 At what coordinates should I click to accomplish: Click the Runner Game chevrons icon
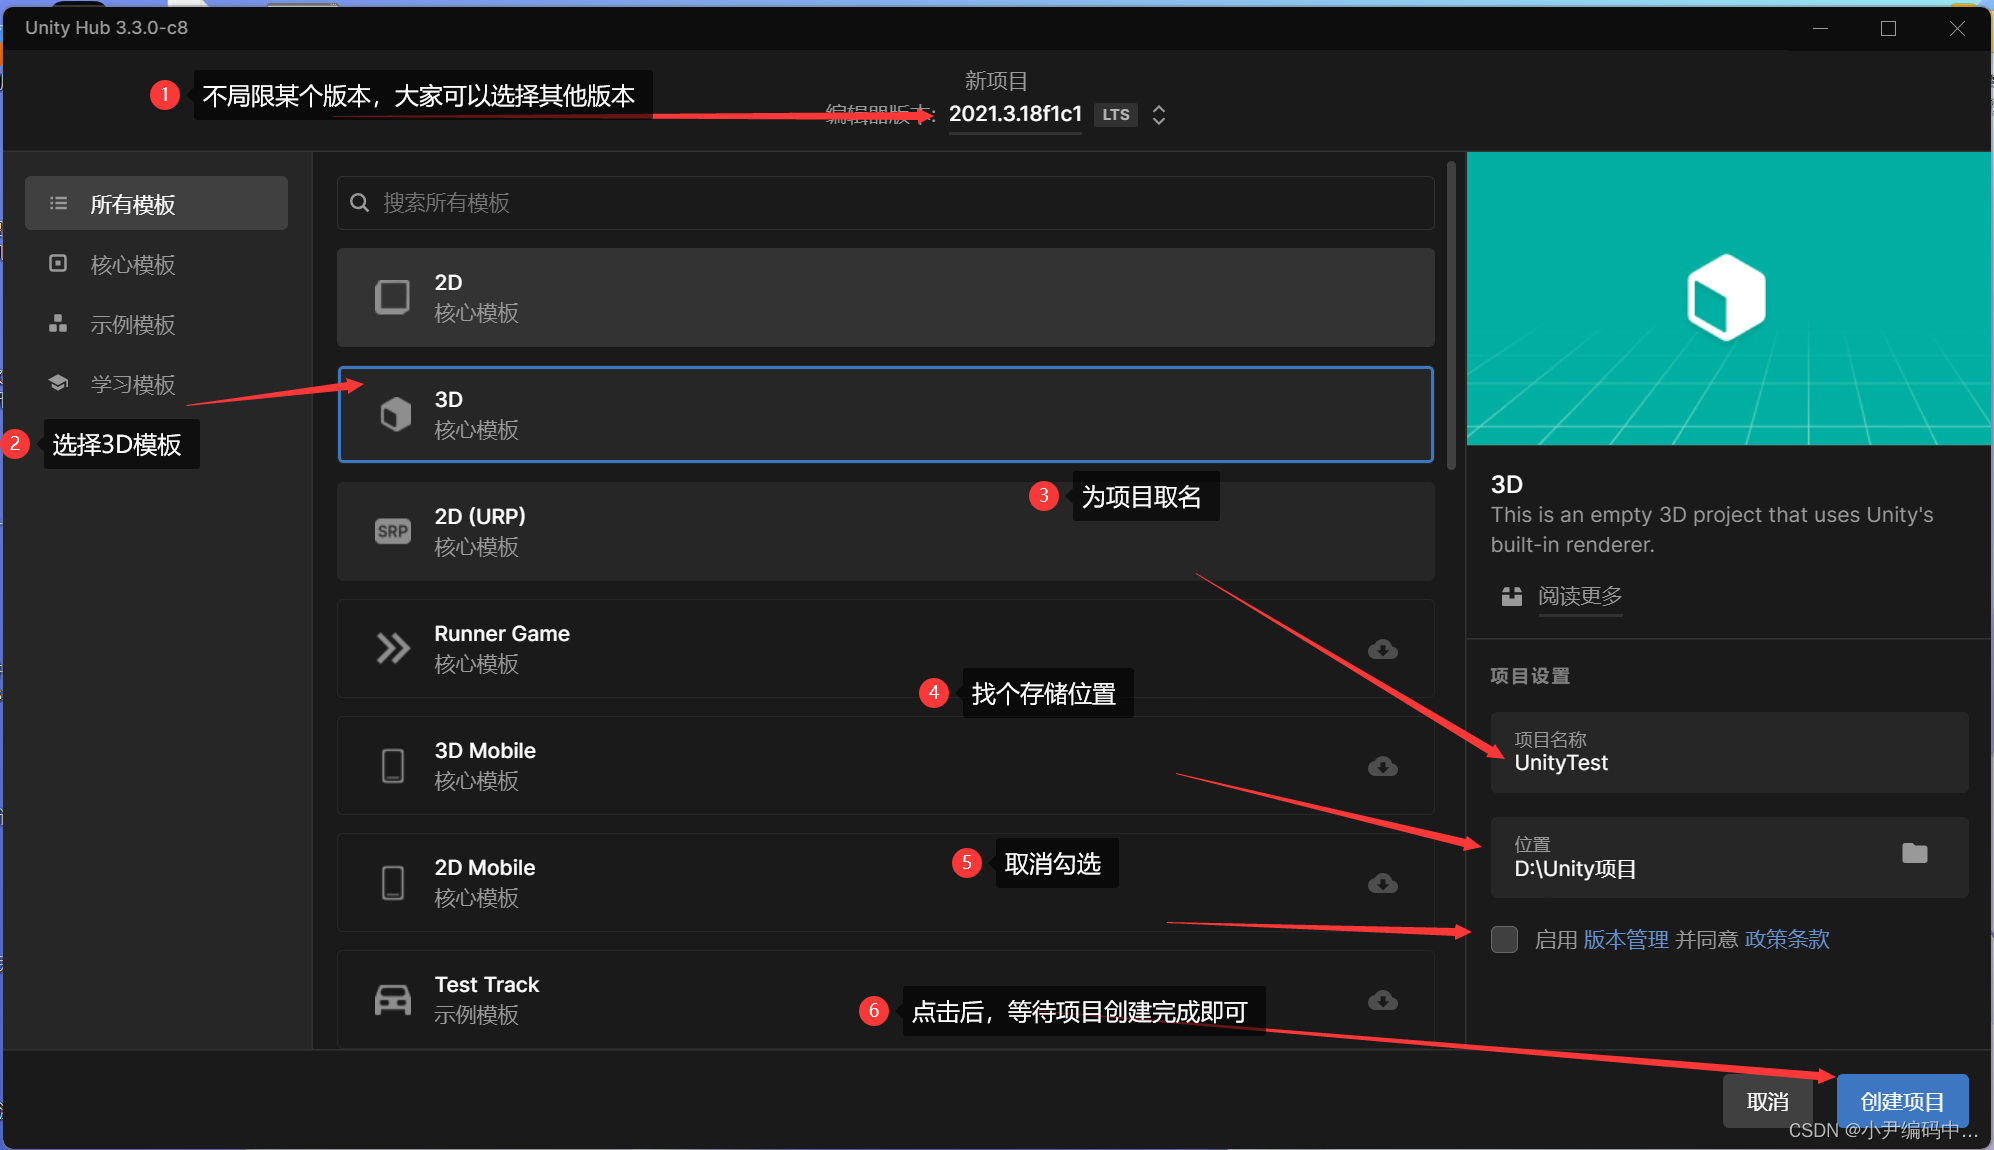392,648
